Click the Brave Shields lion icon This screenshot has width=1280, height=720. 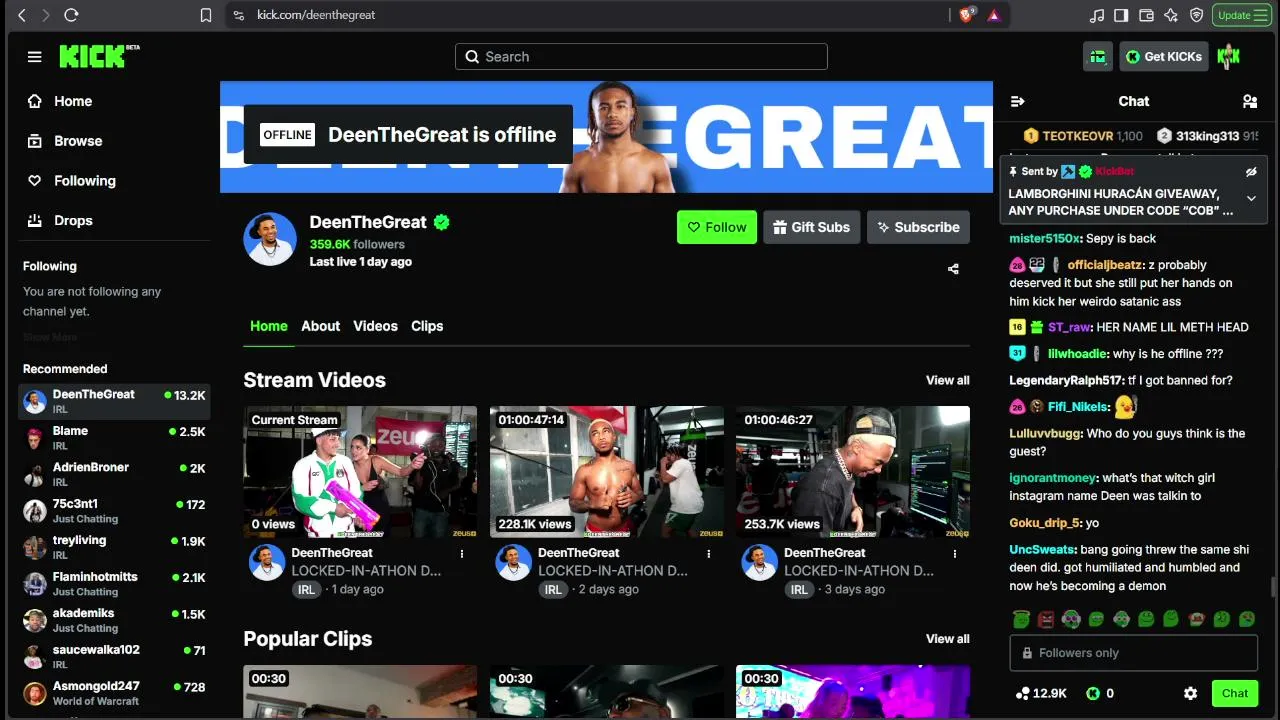[x=967, y=15]
